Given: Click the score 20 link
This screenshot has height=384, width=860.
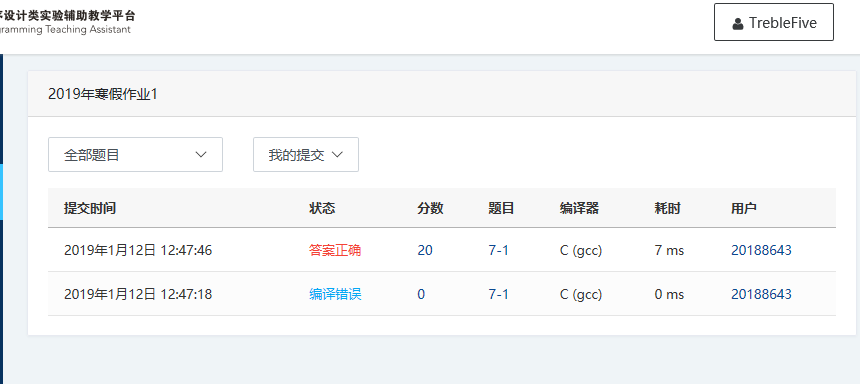Looking at the screenshot, I should (x=425, y=250).
